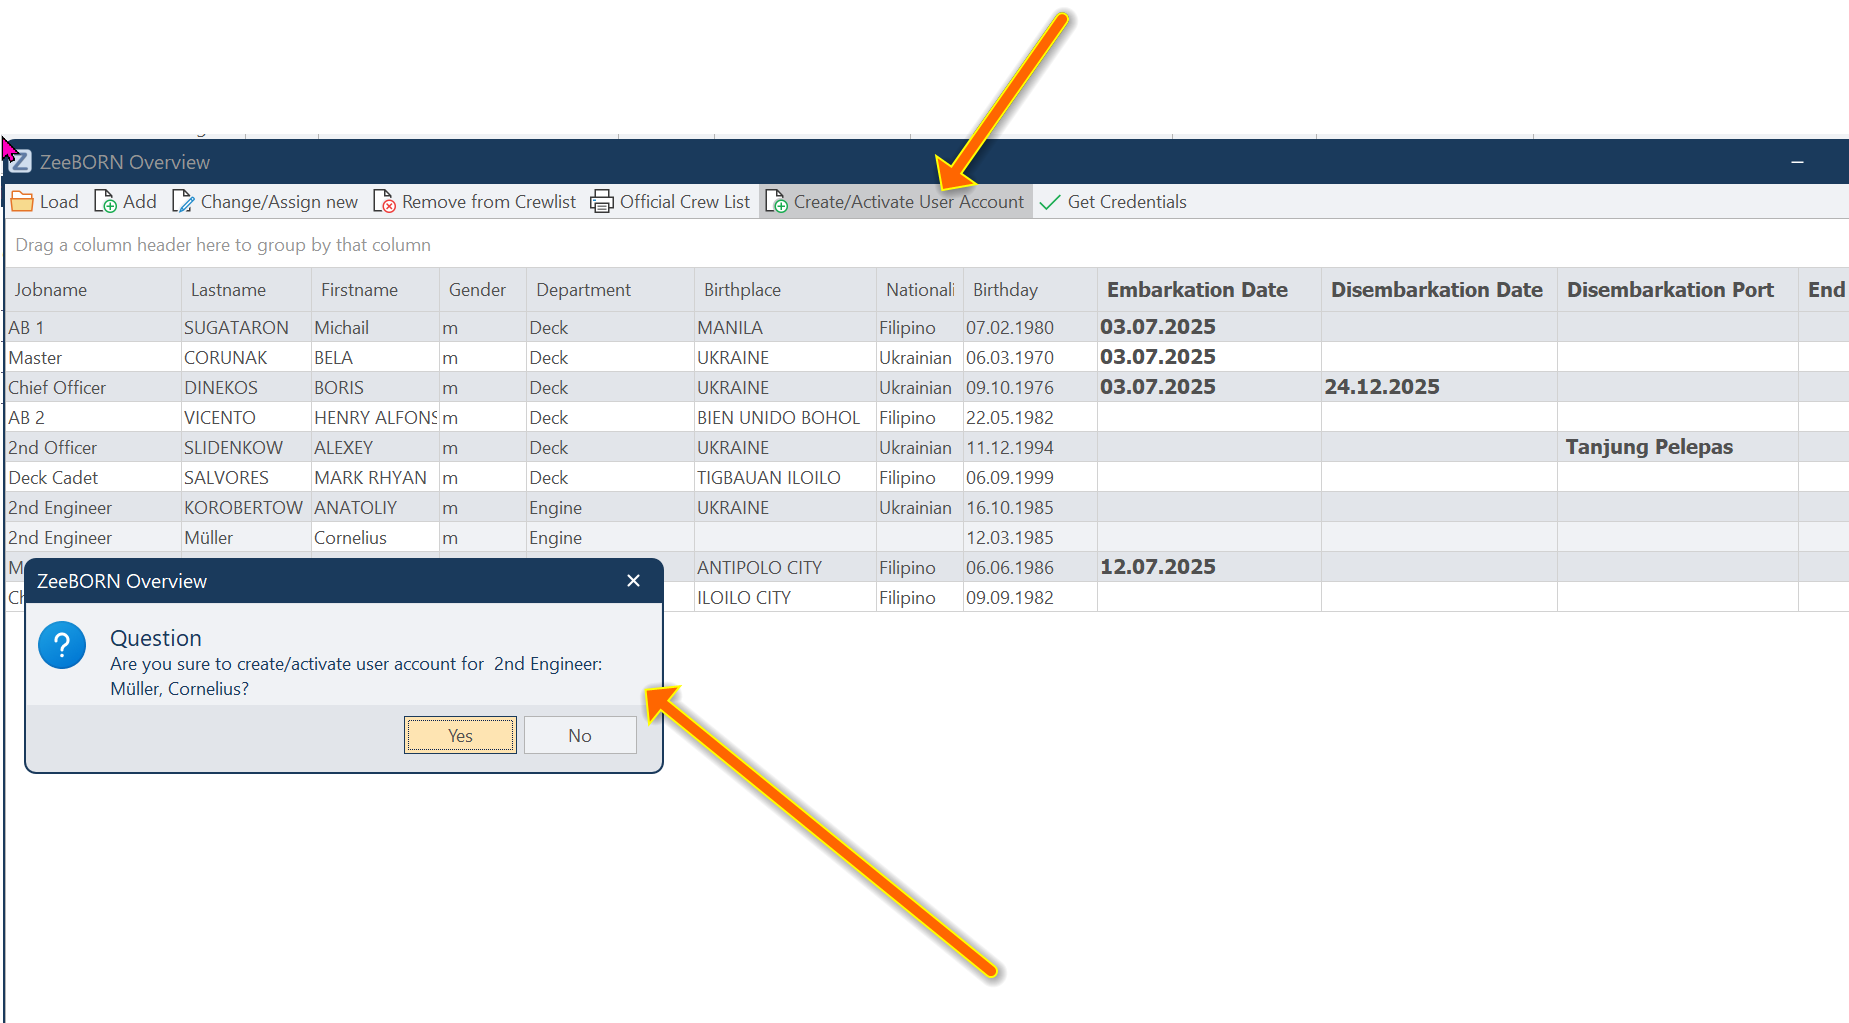This screenshot has width=1849, height=1023.
Task: Click lastname SUGATARON cell
Action: 246,327
